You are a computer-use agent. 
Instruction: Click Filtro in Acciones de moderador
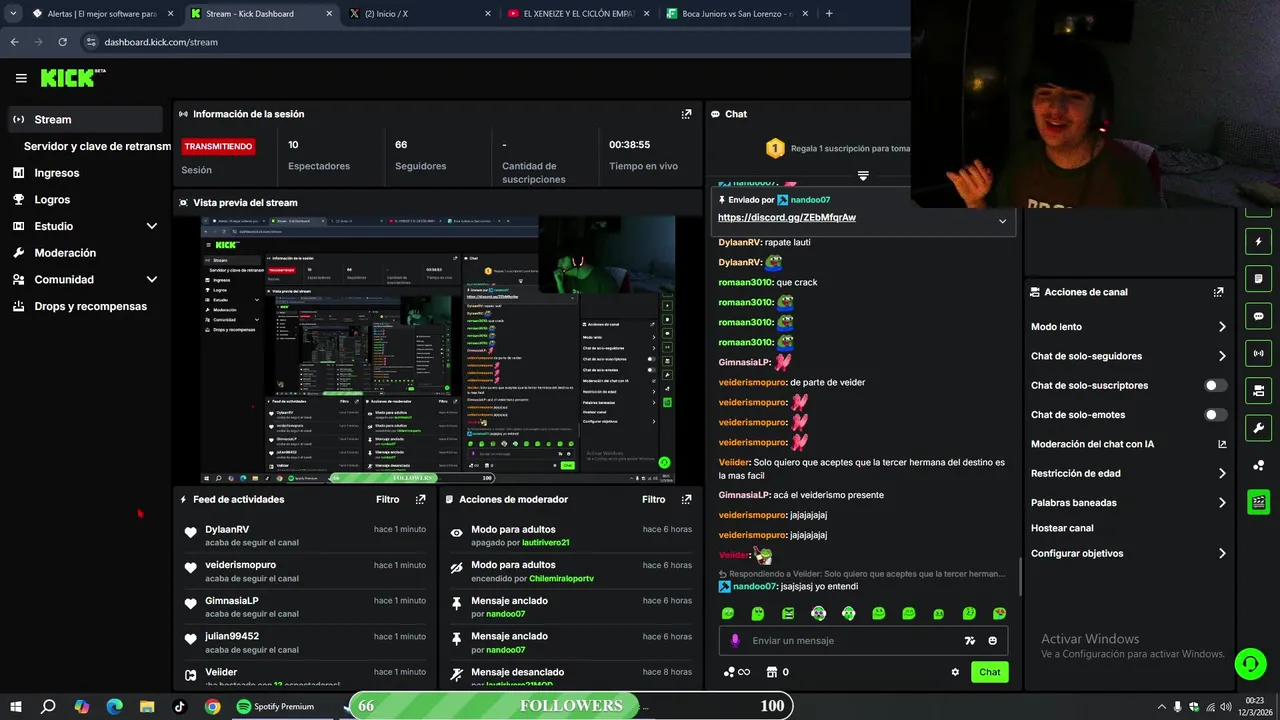click(653, 499)
